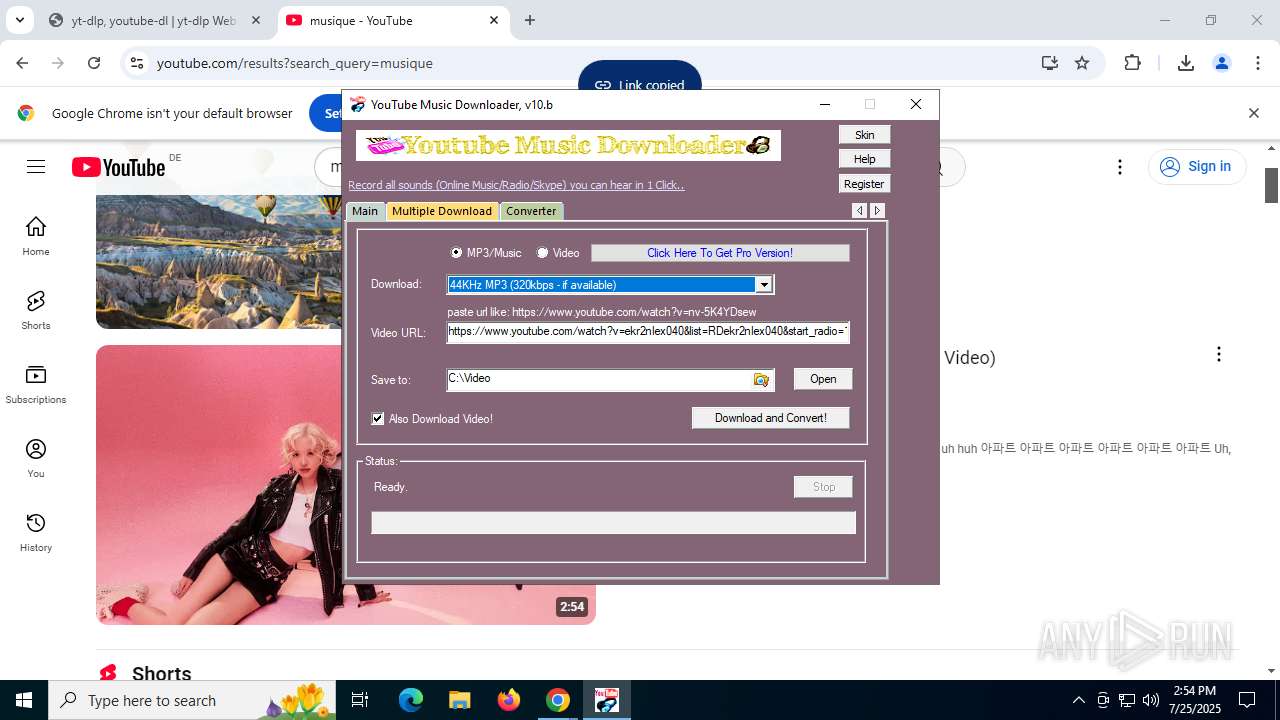Open File Explorer from taskbar
Screen dimensions: 1280x720
(459, 700)
